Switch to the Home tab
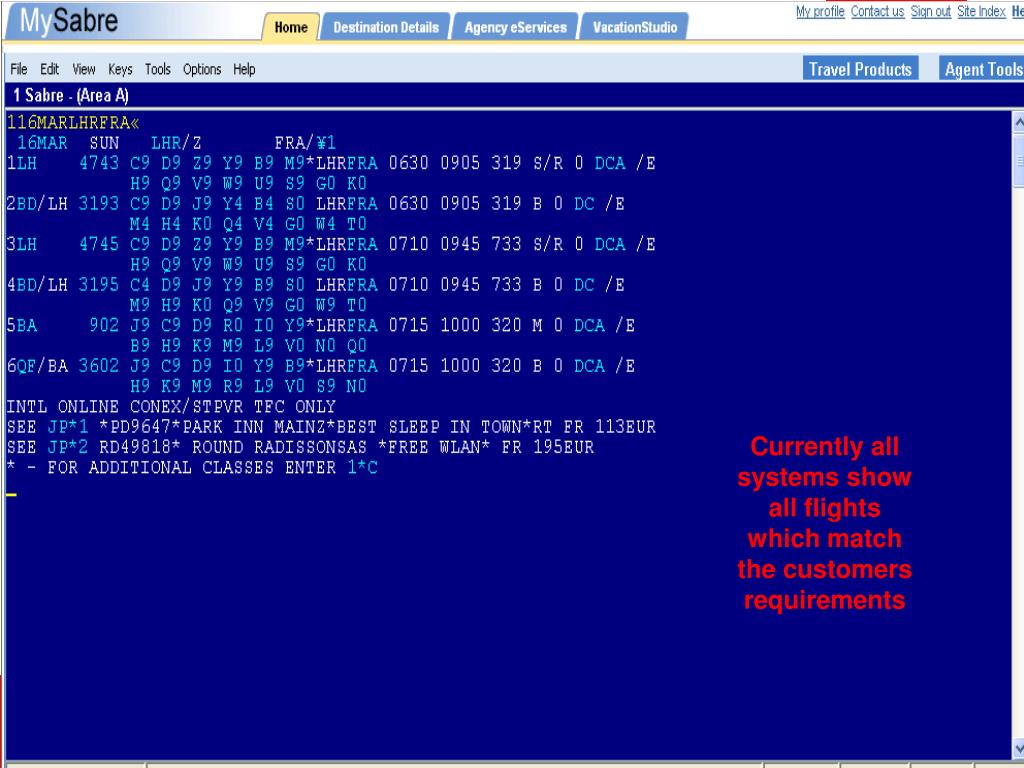The height and width of the screenshot is (768, 1024). [x=291, y=27]
